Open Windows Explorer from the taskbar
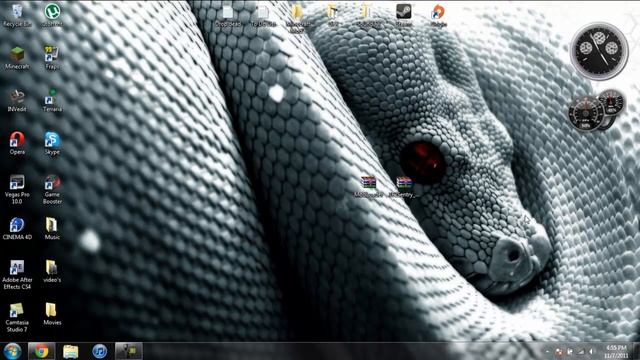 tap(71, 351)
